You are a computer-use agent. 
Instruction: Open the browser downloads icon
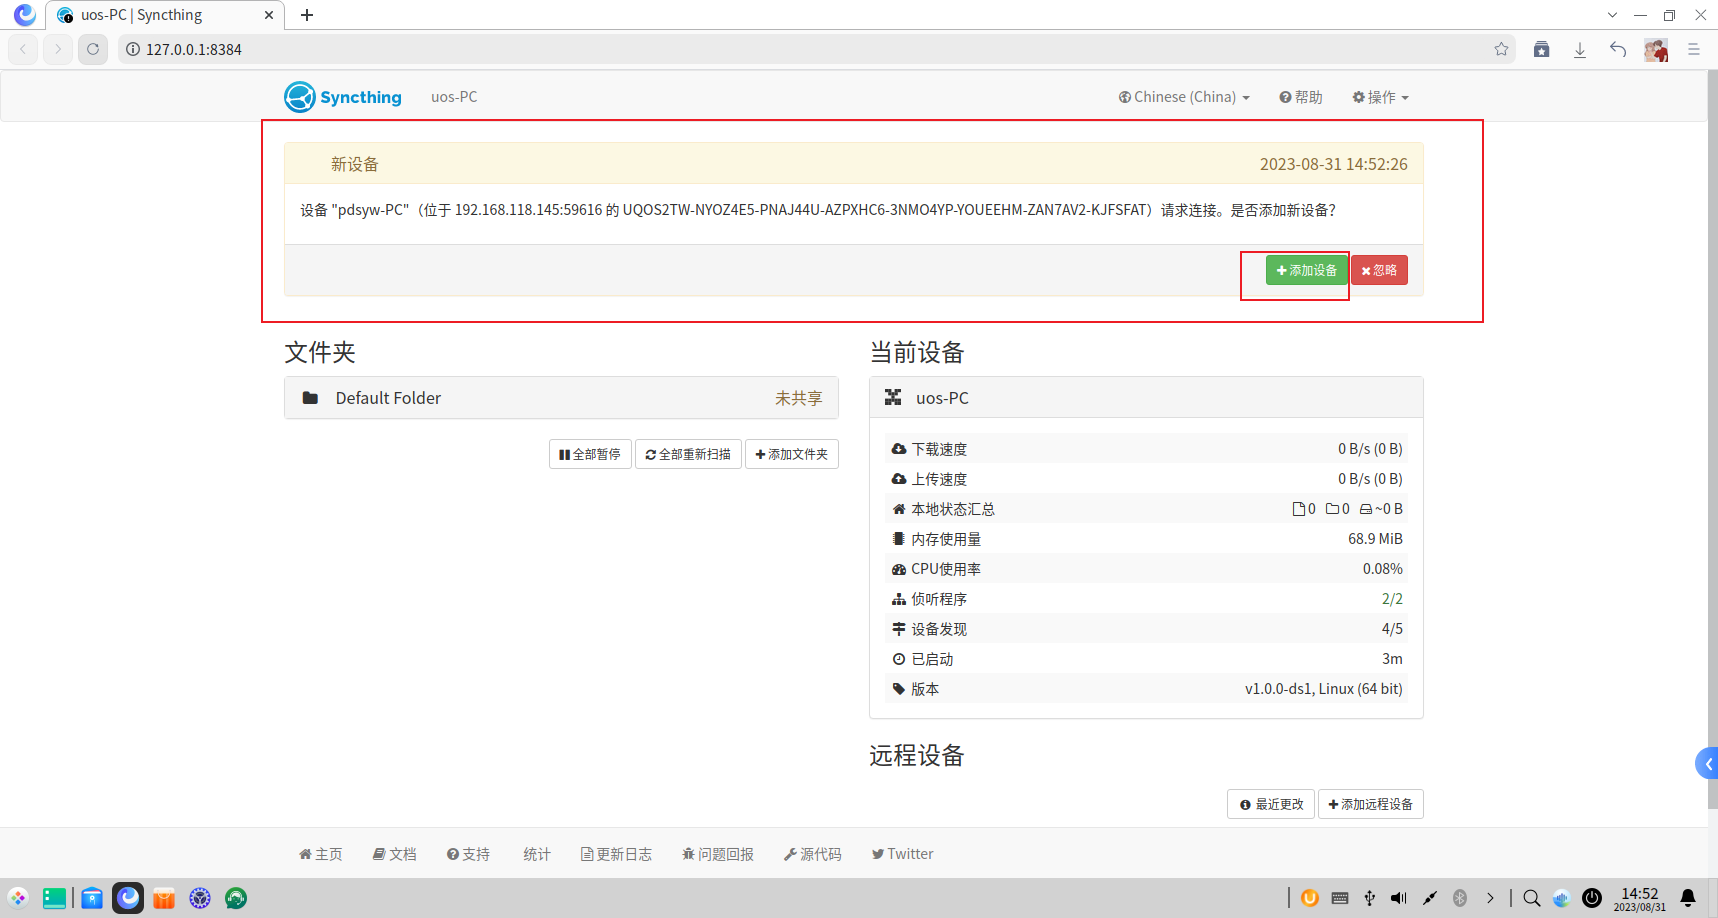1580,49
